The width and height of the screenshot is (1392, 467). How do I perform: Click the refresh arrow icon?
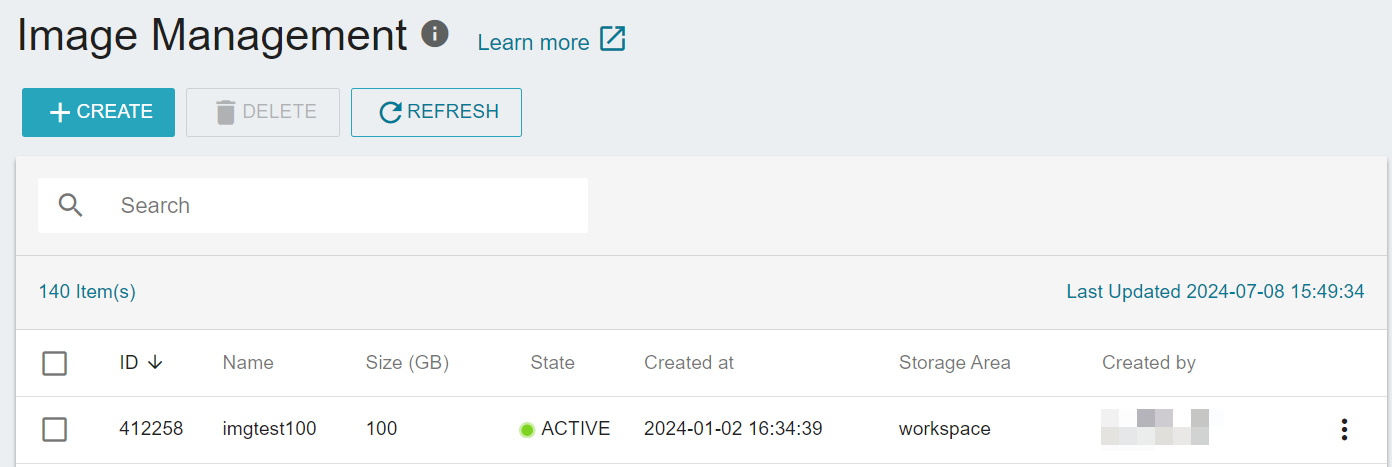[x=391, y=113]
